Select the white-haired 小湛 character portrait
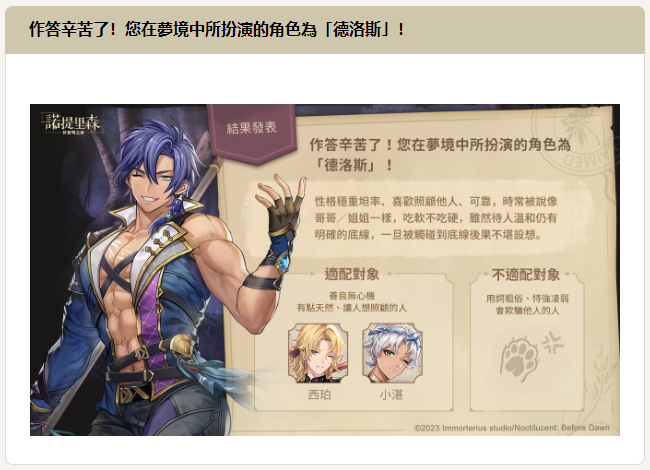The width and height of the screenshot is (650, 470). click(x=392, y=353)
